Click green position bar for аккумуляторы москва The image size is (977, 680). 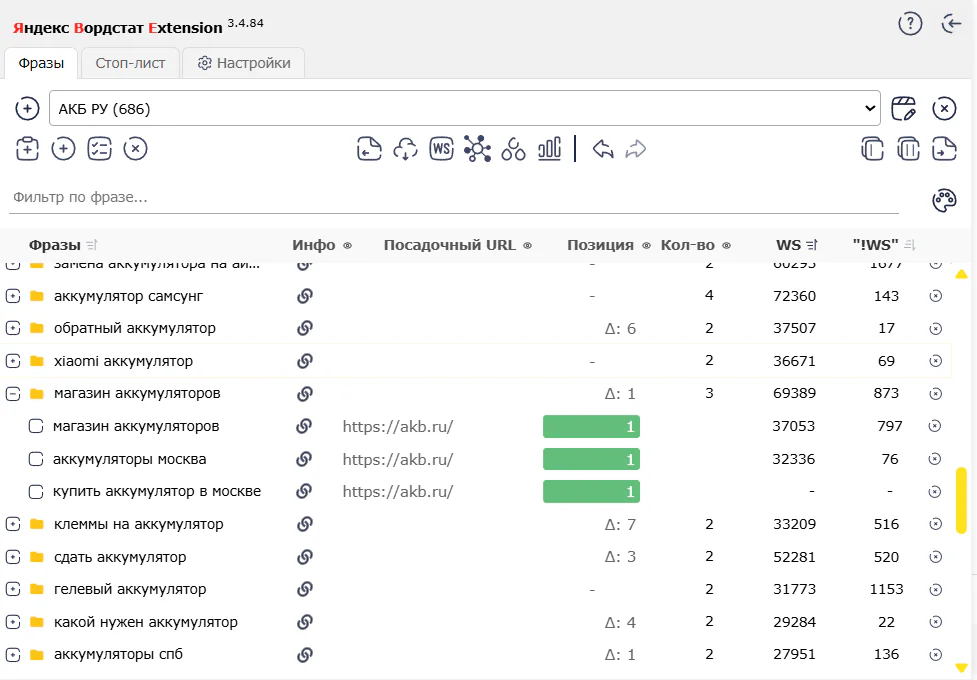point(591,459)
